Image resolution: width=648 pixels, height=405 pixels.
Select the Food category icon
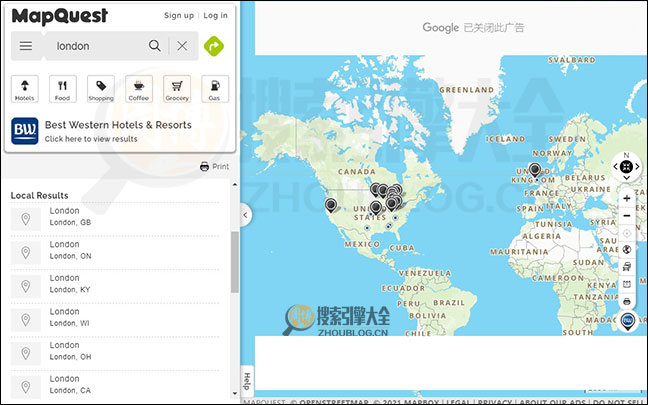tap(62, 89)
